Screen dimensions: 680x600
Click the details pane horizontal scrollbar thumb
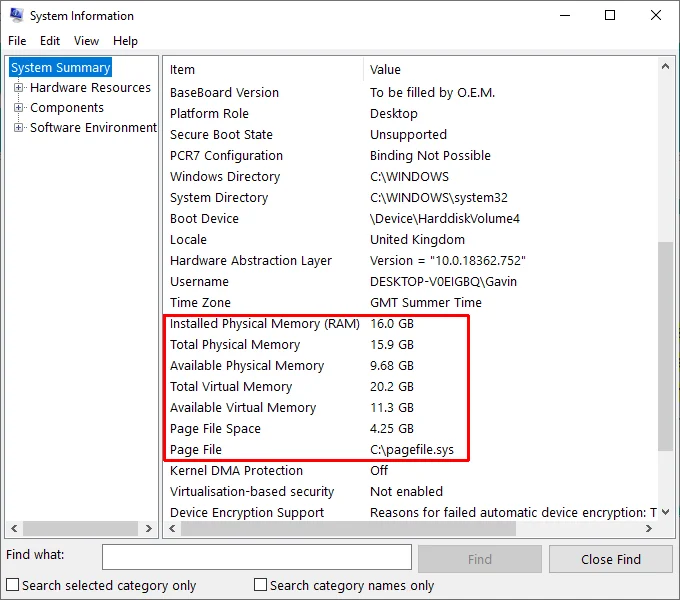tap(348, 528)
